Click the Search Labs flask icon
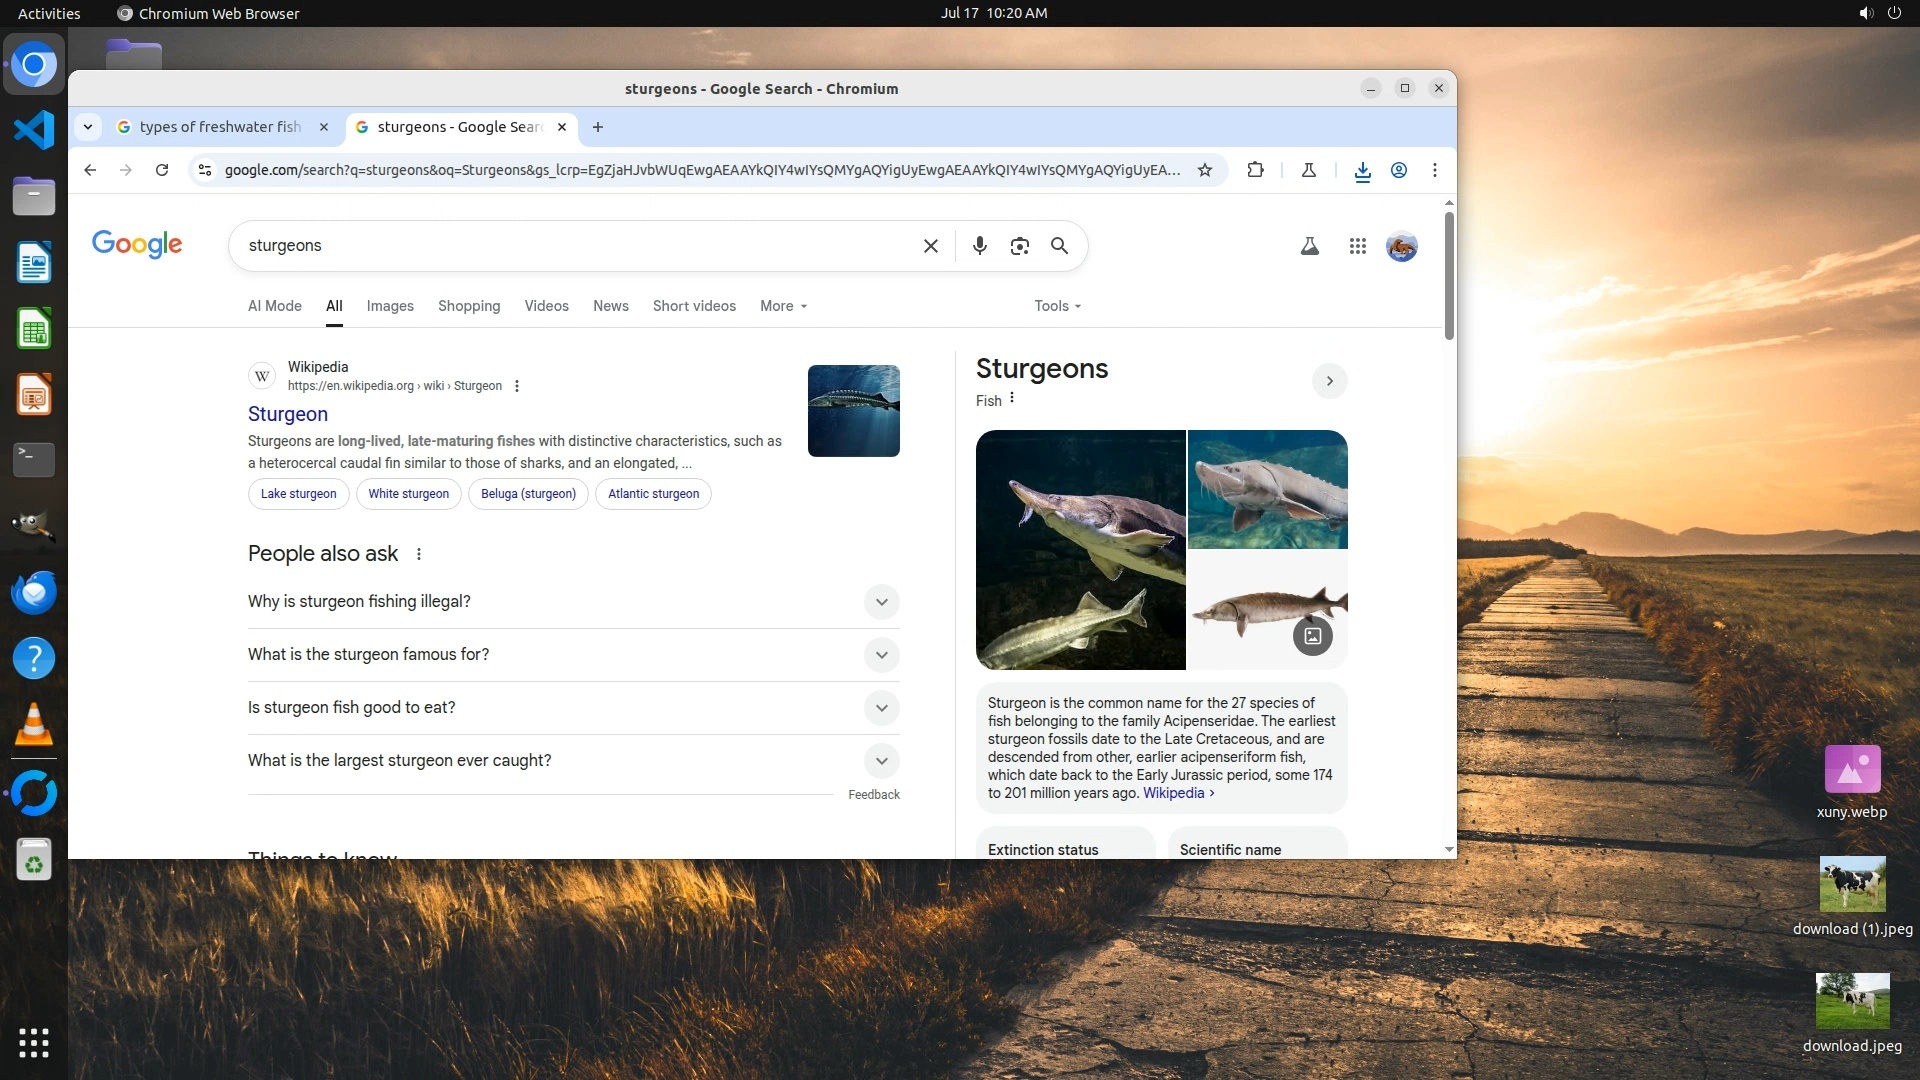1920x1080 pixels. (x=1309, y=246)
